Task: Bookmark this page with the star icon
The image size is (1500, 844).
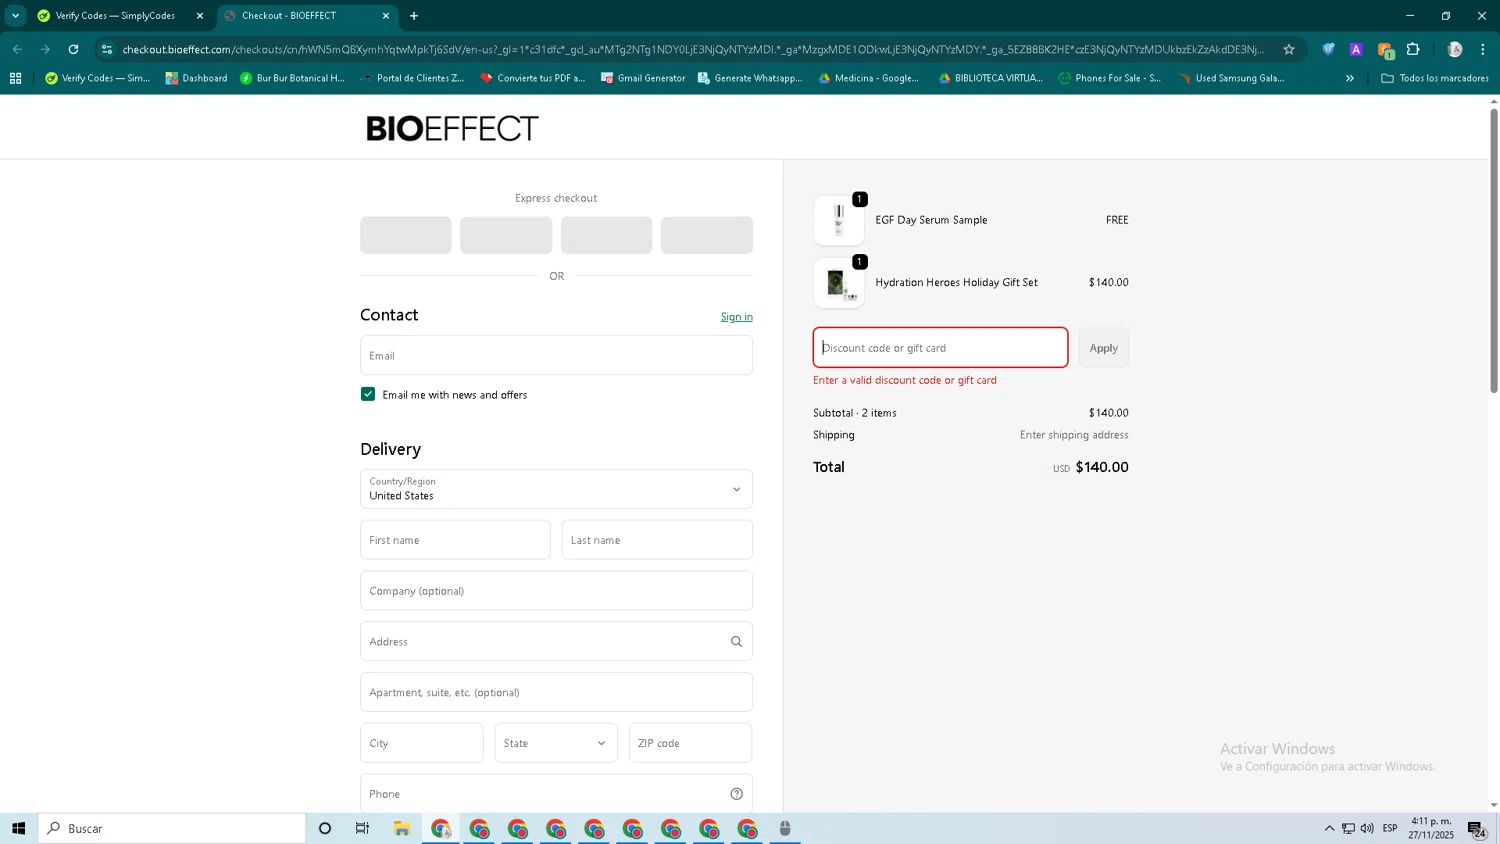Action: pos(1289,49)
